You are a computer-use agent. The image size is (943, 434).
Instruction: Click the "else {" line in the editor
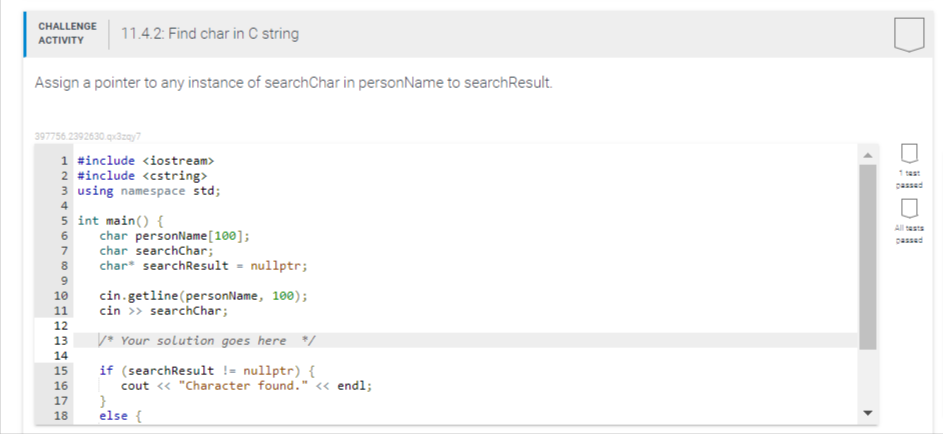tap(123, 415)
